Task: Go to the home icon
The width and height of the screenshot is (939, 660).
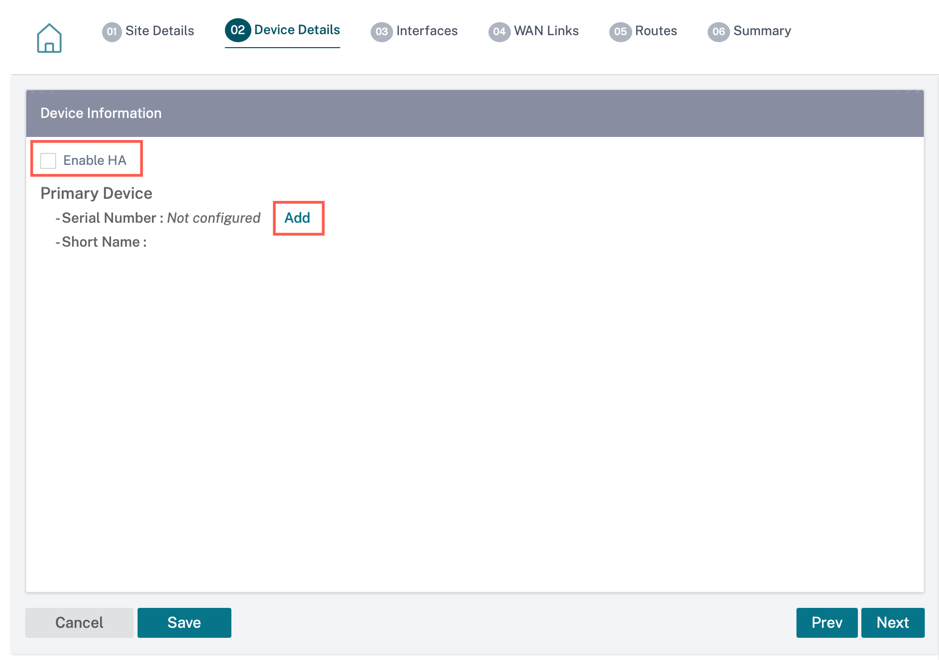Action: point(49,38)
